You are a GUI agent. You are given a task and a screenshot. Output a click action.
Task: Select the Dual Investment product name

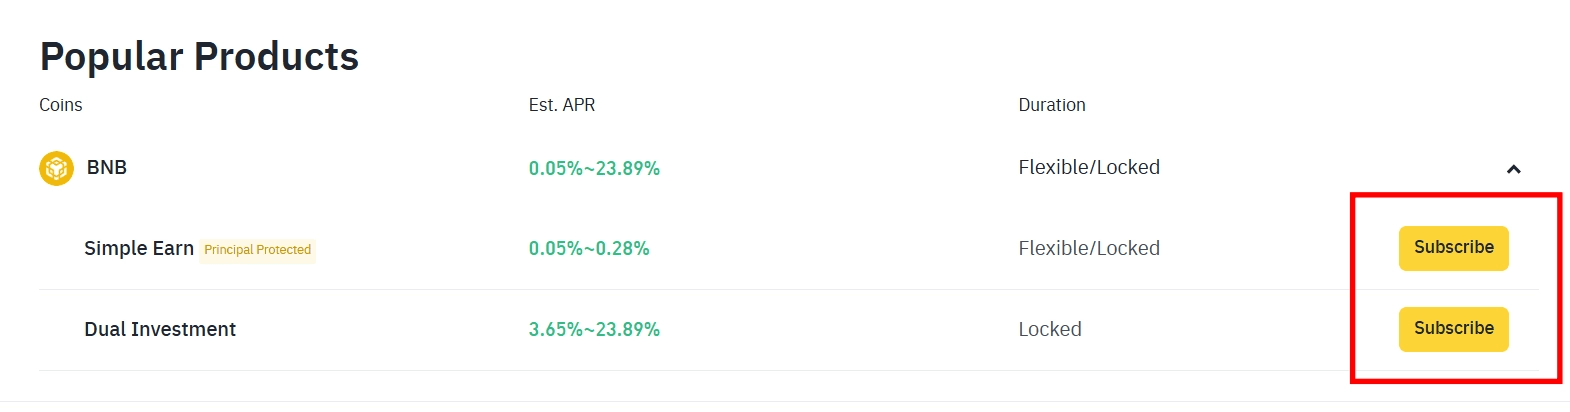click(160, 329)
